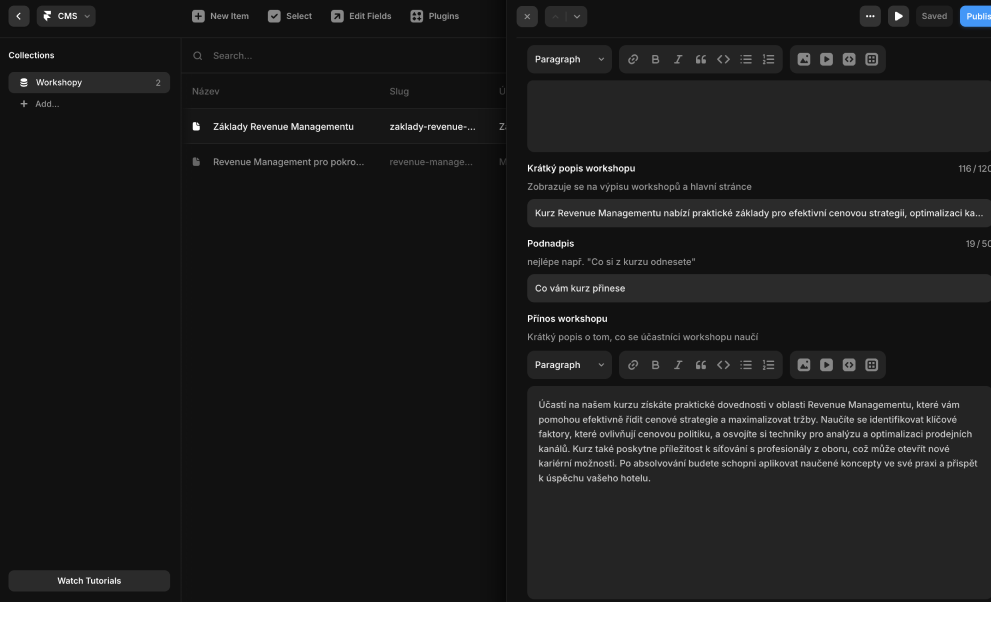Image resolution: width=991 pixels, height=620 pixels.
Task: Insert table in upper editor toolbar
Action: (872, 59)
